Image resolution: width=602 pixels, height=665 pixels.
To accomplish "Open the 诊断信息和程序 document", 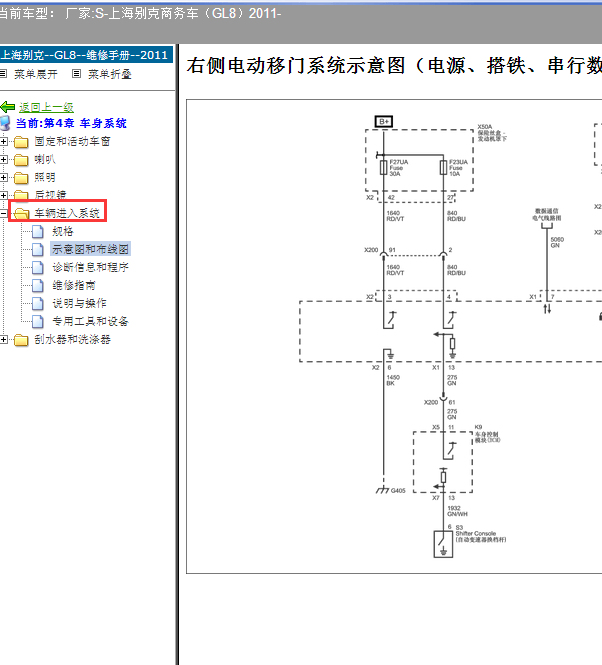I will (x=90, y=267).
